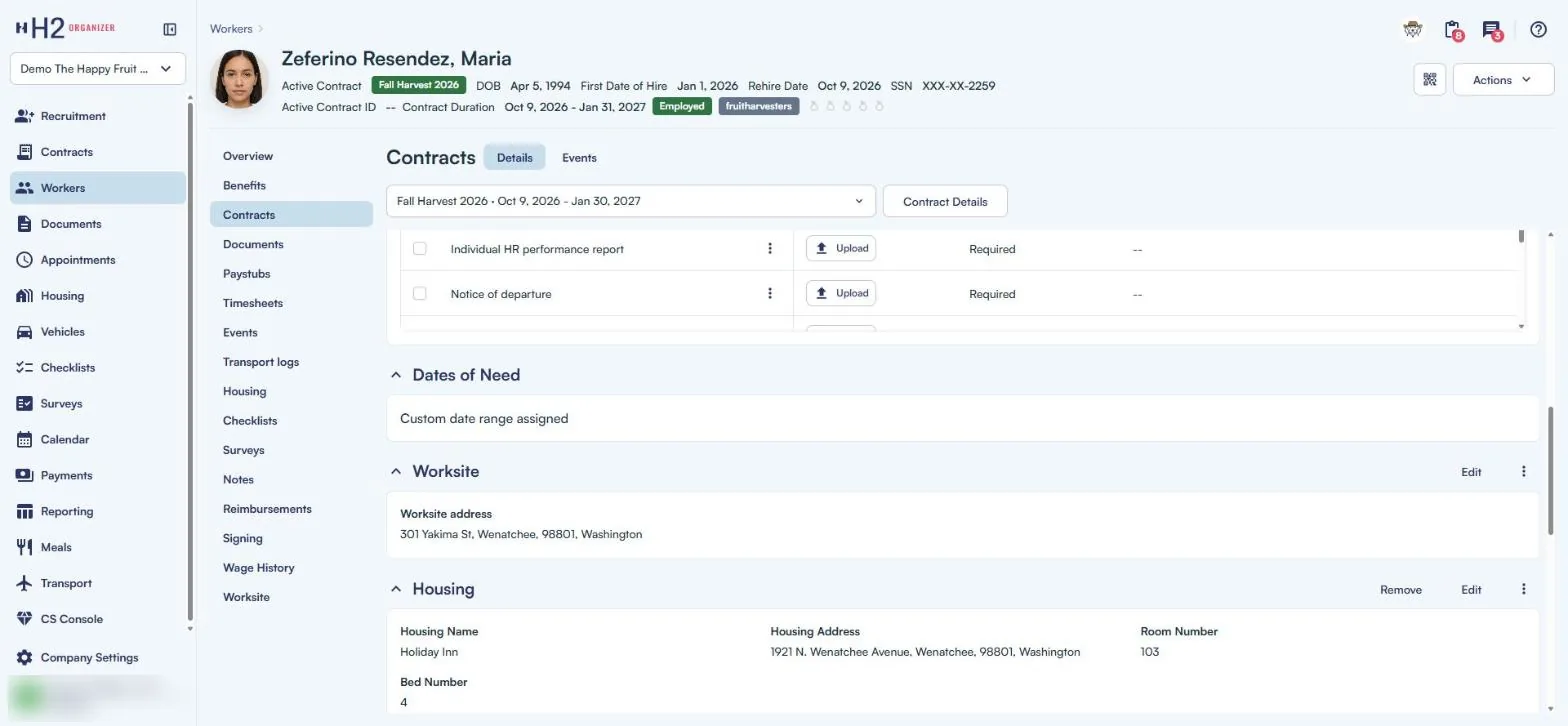This screenshot has height=726, width=1568.
Task: Open the Housing building icon
Action: (25, 296)
